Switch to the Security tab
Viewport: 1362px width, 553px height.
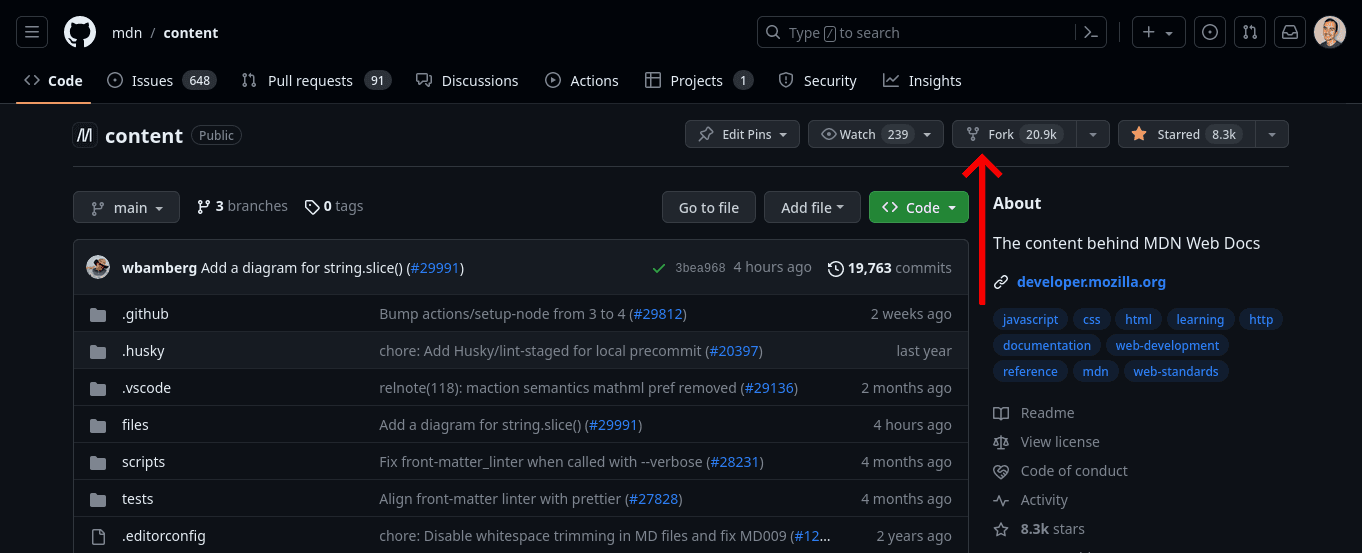(818, 80)
